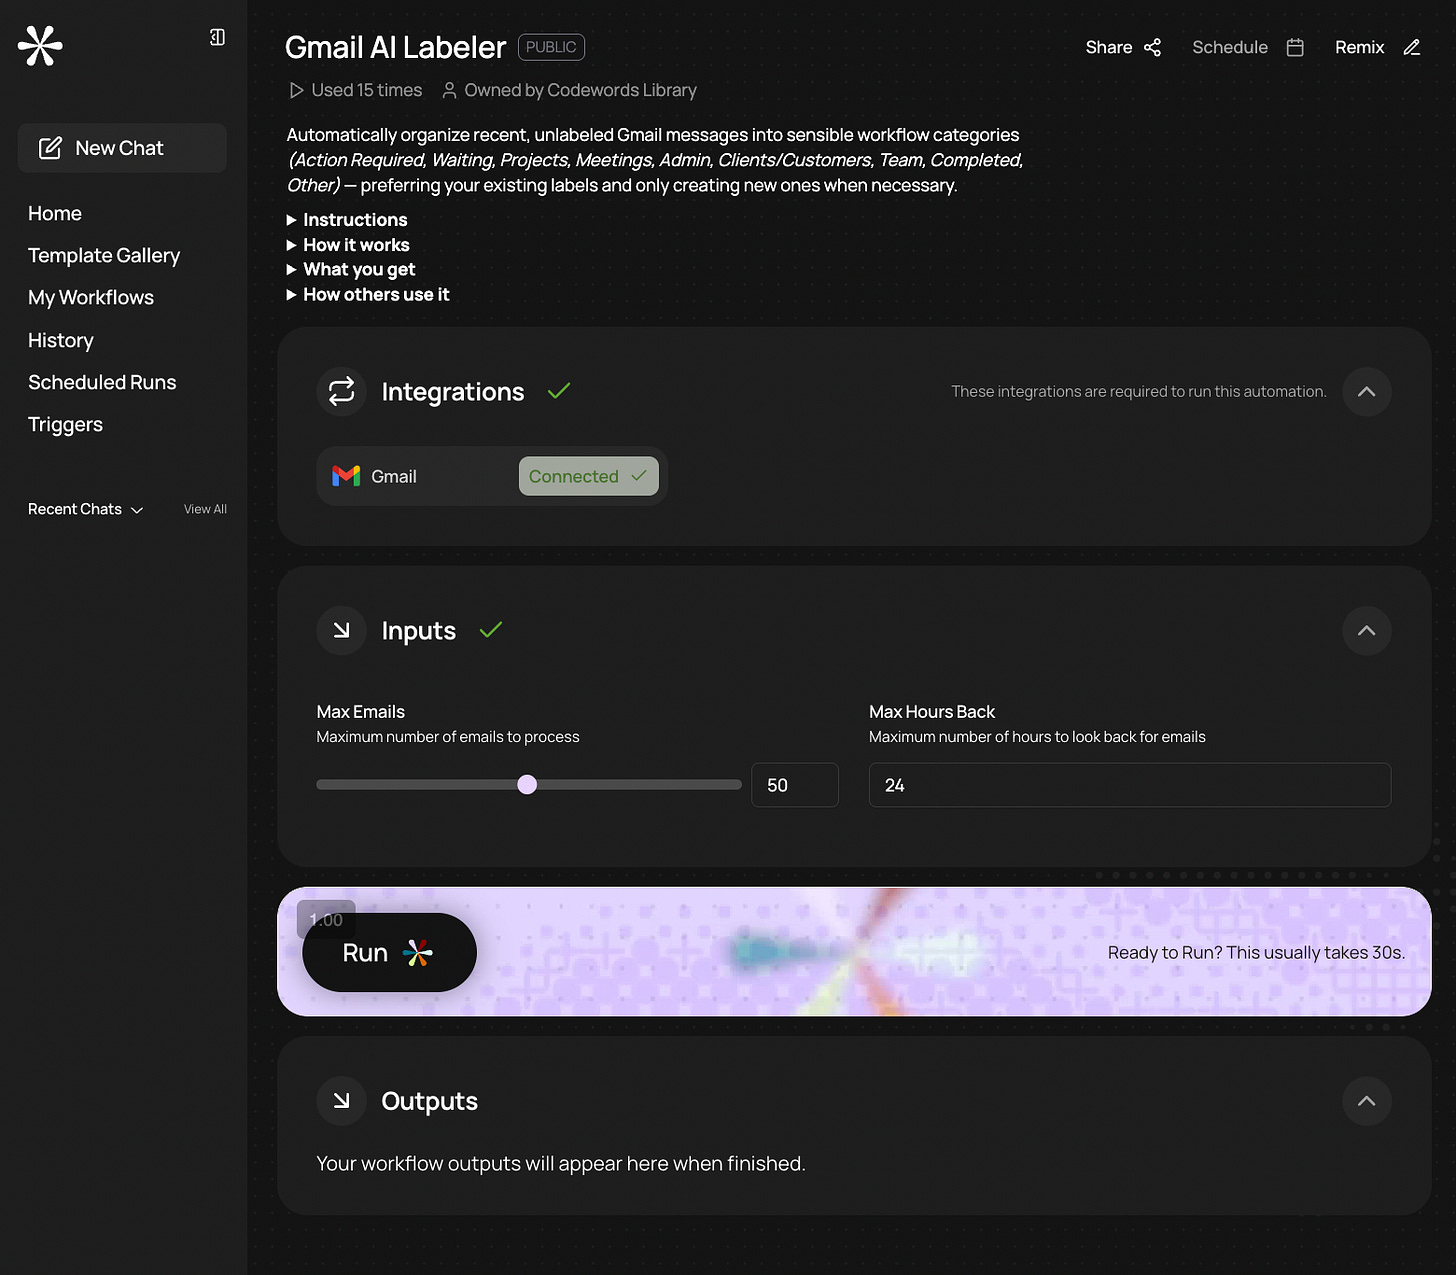Click the Codewords asterisk logo
The height and width of the screenshot is (1275, 1456).
[x=40, y=46]
